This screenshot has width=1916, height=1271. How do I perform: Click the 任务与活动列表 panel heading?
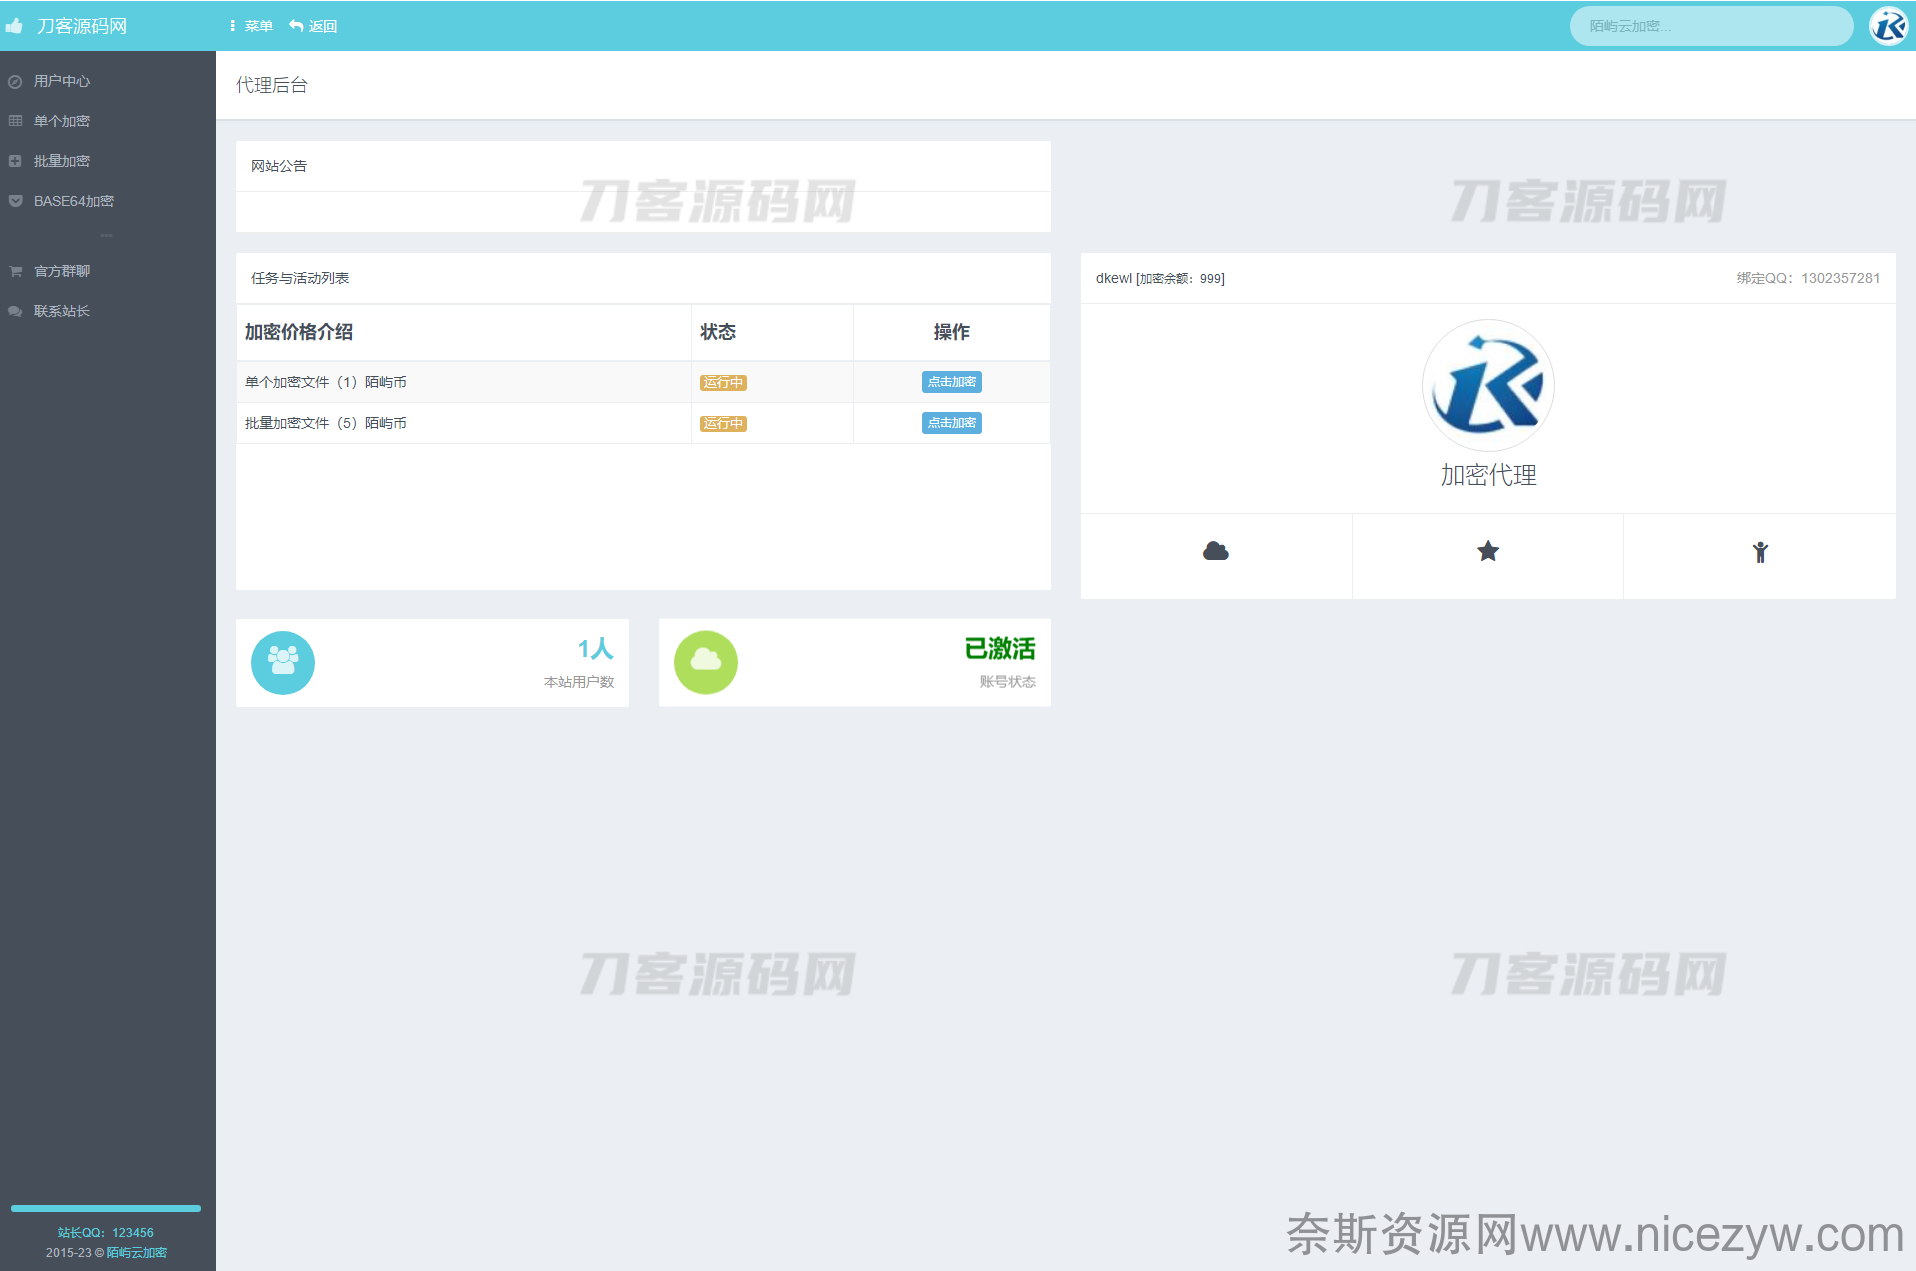tap(300, 278)
